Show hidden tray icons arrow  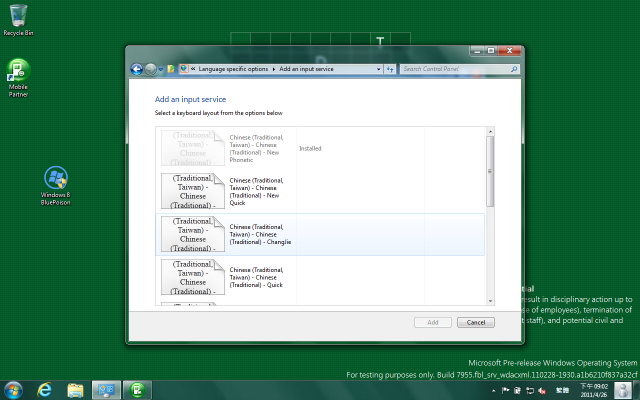tap(493, 391)
